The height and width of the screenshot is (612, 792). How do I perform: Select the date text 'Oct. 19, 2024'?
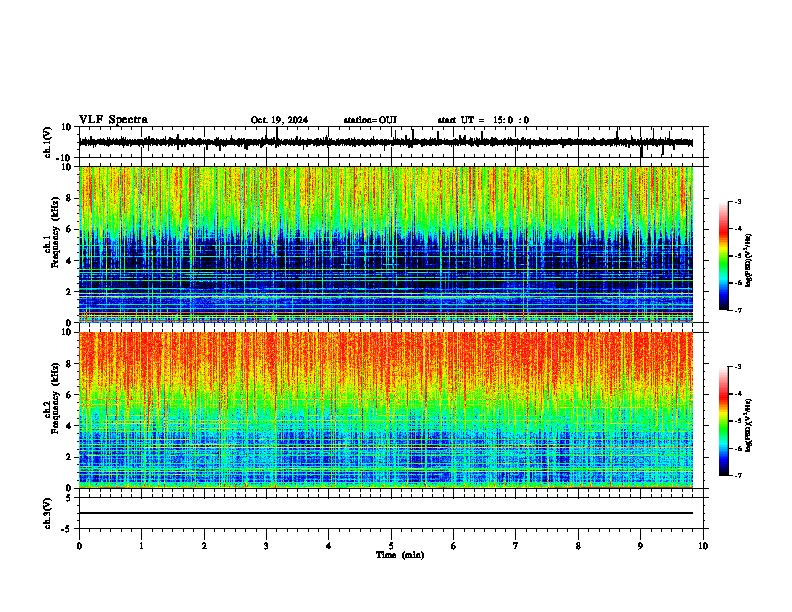tap(279, 120)
